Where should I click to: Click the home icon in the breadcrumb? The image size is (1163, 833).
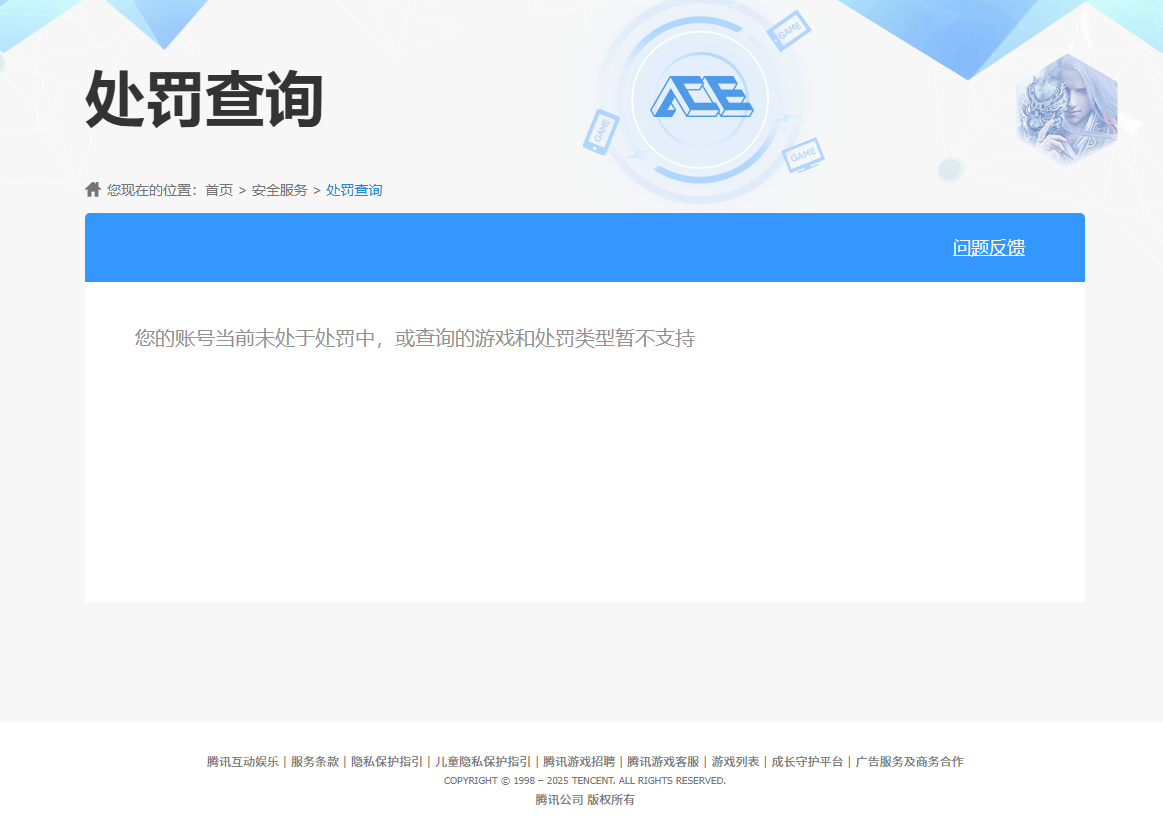click(91, 189)
